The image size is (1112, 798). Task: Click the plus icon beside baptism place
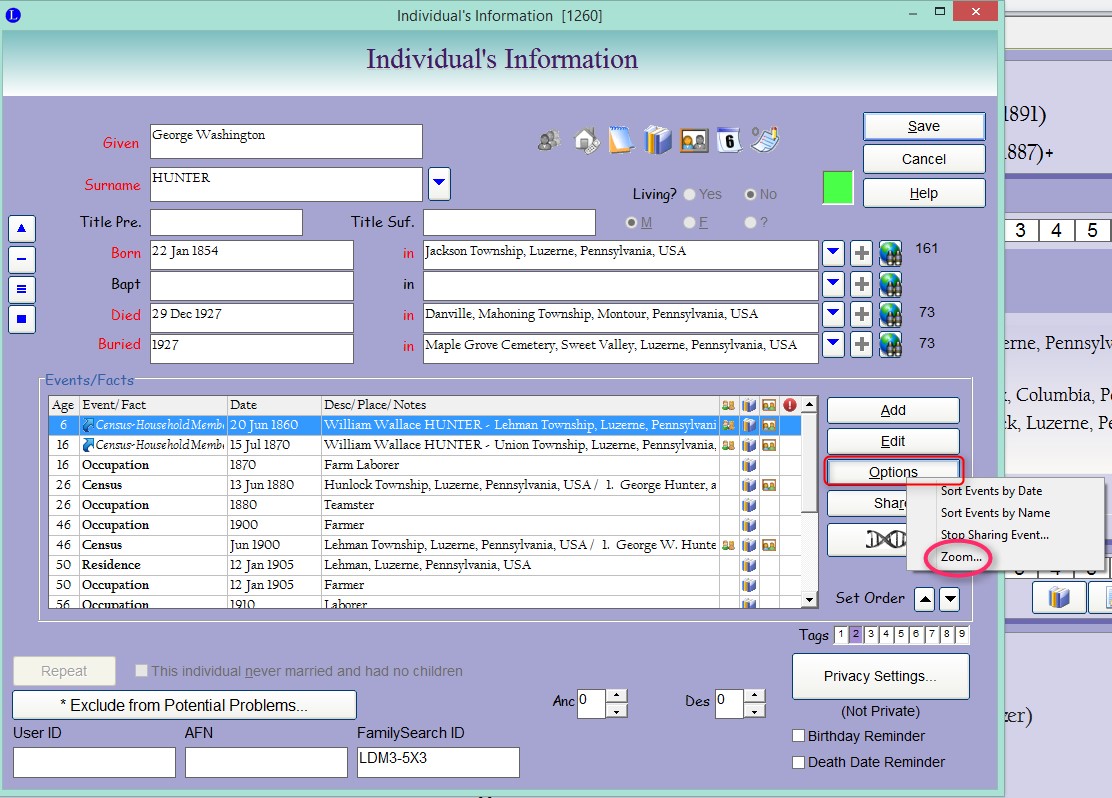(x=861, y=284)
